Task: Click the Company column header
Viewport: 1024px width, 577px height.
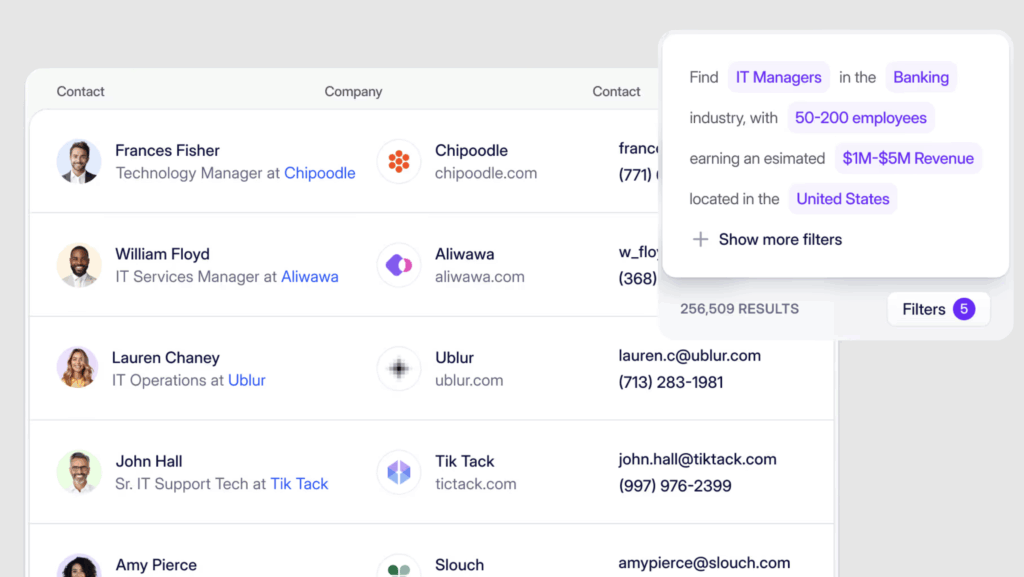Action: (x=353, y=91)
